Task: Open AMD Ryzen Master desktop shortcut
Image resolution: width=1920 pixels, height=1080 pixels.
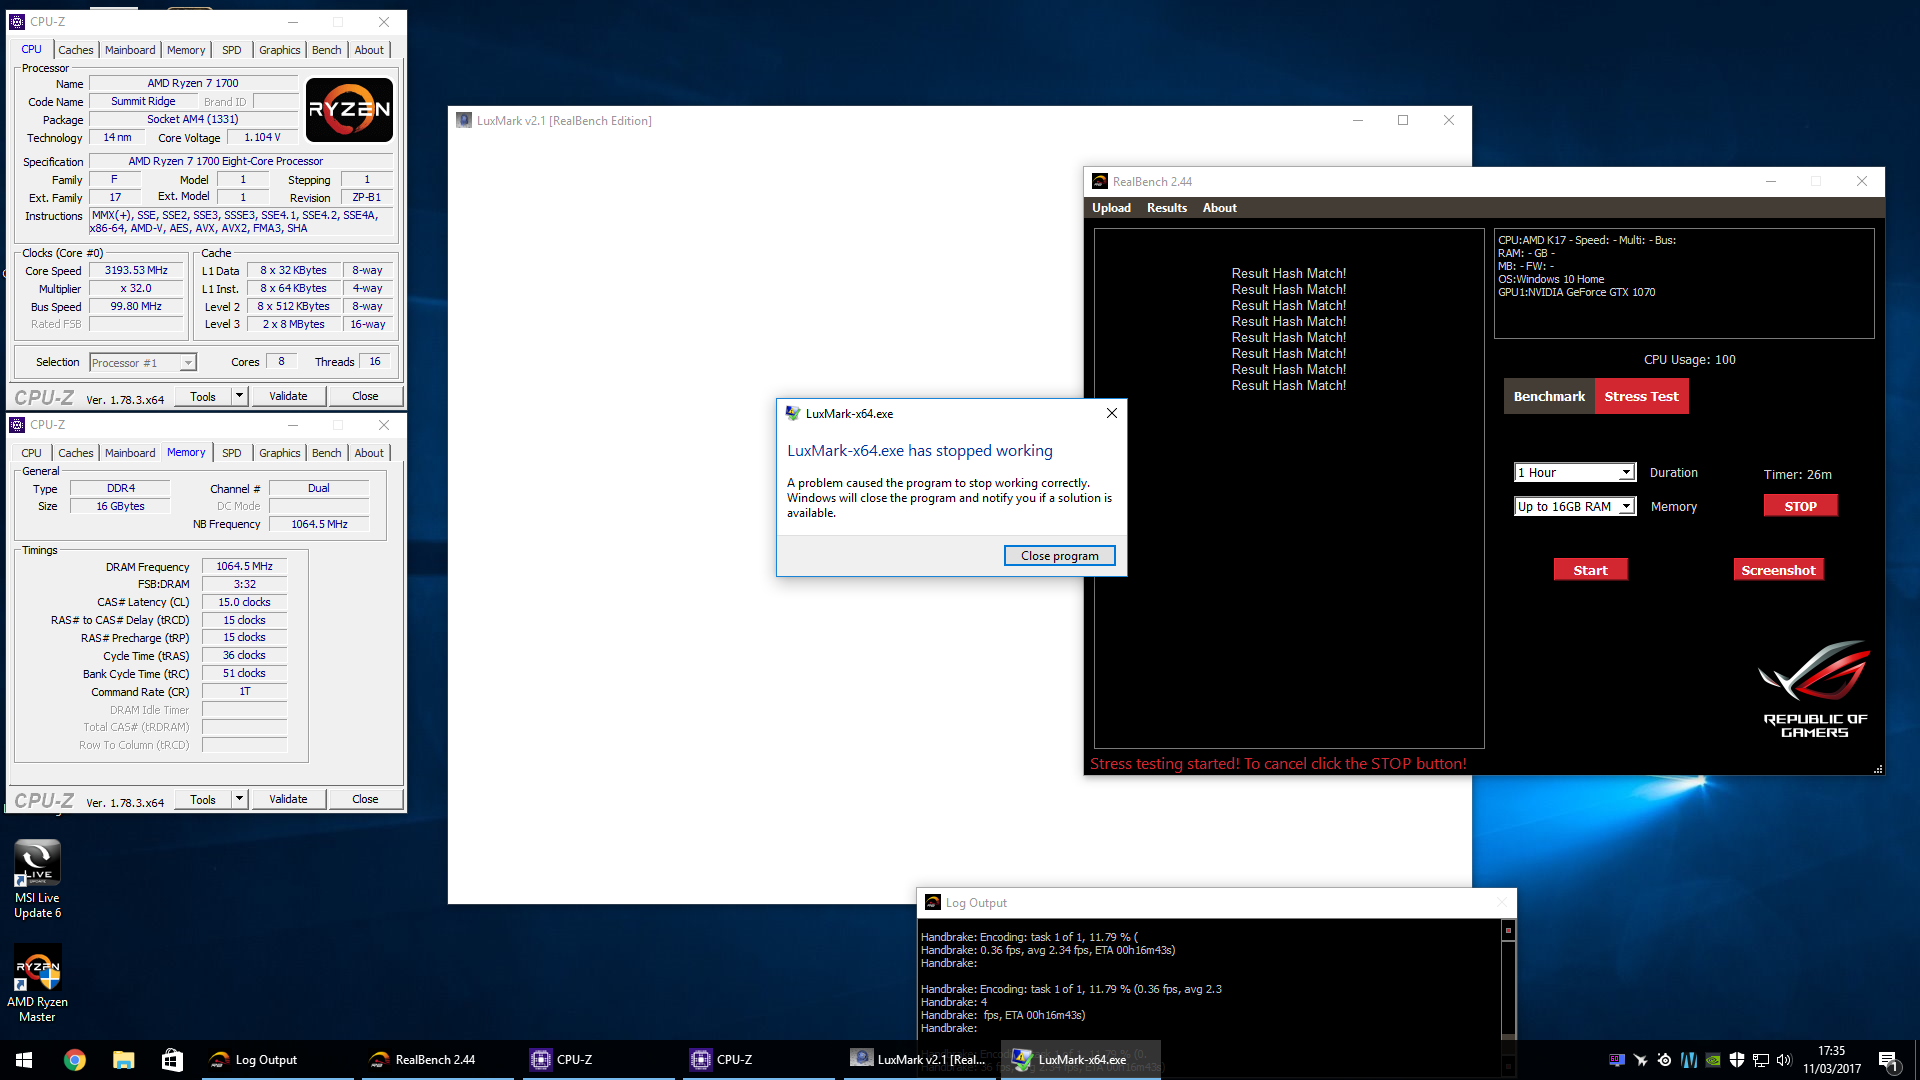Action: point(37,983)
